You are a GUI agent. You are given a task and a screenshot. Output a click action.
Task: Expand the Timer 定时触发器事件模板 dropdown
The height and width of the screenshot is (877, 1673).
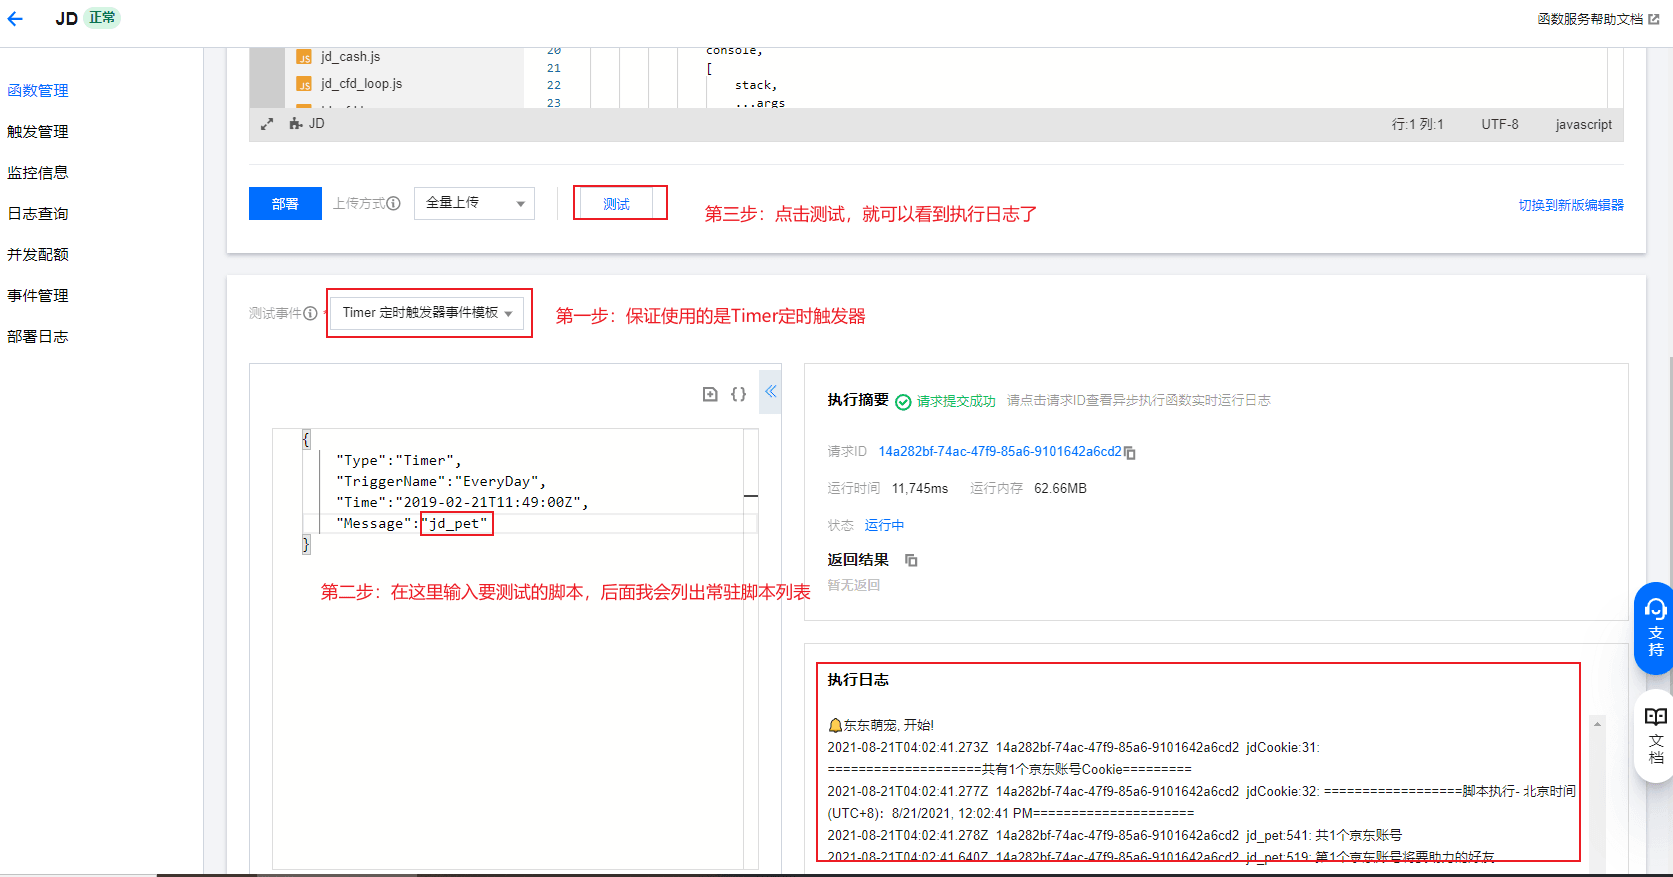coord(427,313)
